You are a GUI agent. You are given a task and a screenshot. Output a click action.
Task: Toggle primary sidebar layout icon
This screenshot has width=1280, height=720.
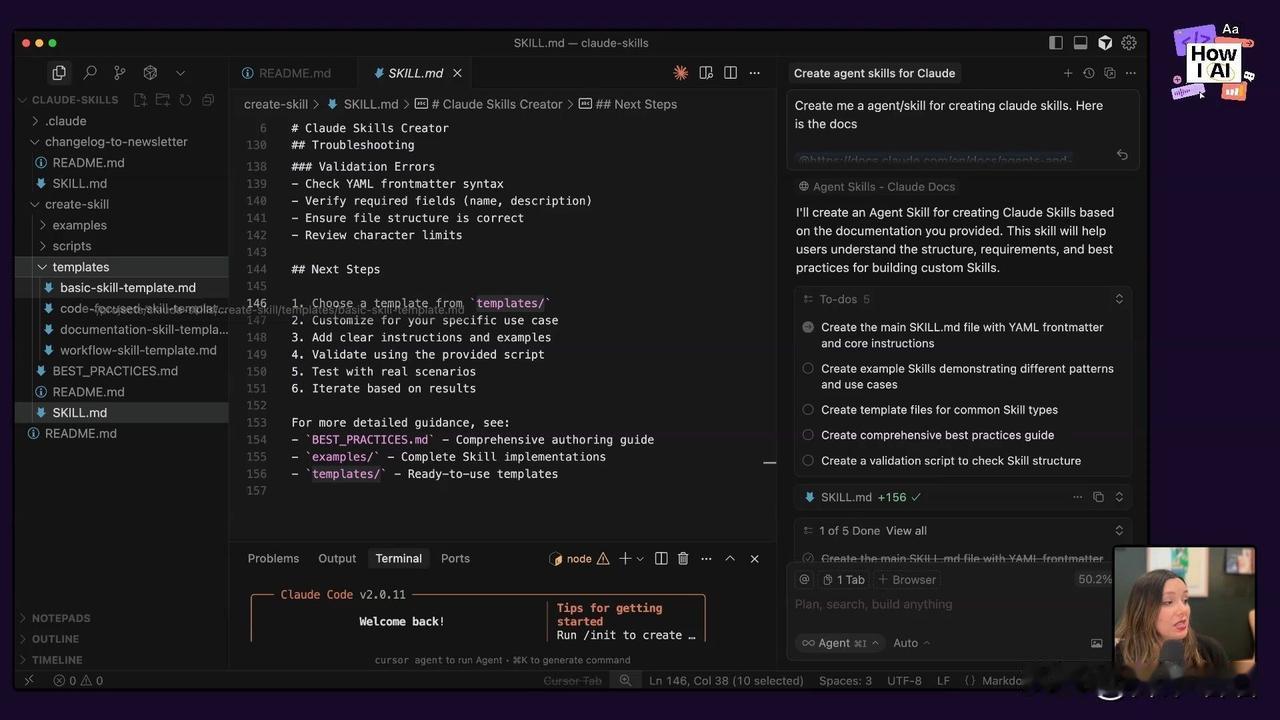[1056, 43]
